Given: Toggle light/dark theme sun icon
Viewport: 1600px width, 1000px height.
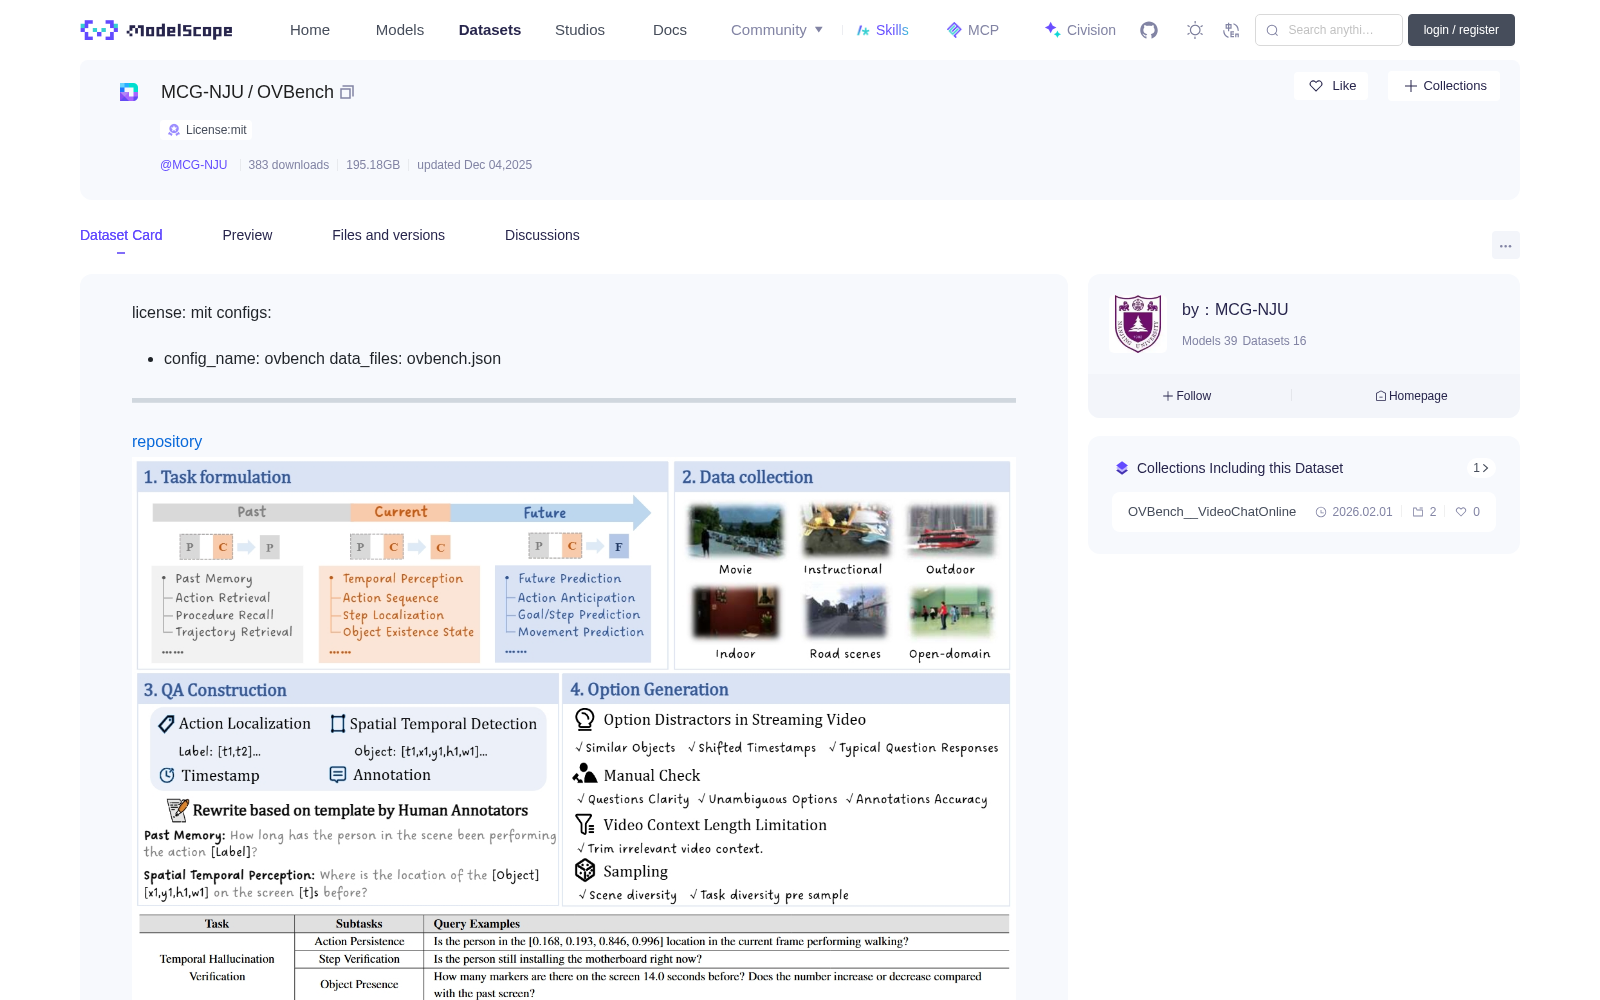Looking at the screenshot, I should [x=1195, y=30].
